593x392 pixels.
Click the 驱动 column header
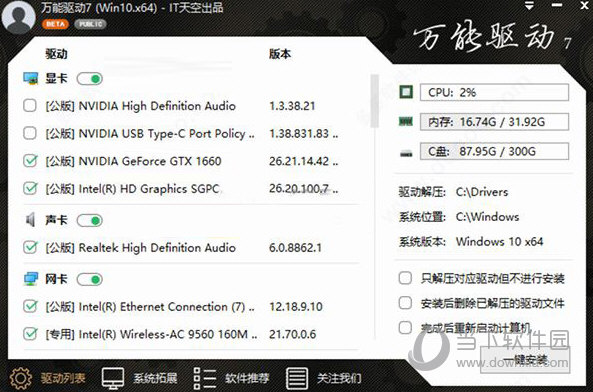56,54
